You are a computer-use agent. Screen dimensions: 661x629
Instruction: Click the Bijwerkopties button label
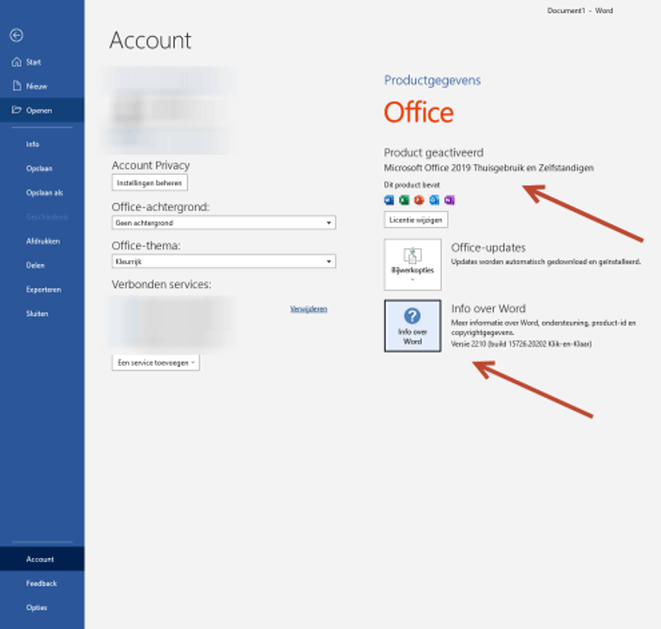(412, 270)
